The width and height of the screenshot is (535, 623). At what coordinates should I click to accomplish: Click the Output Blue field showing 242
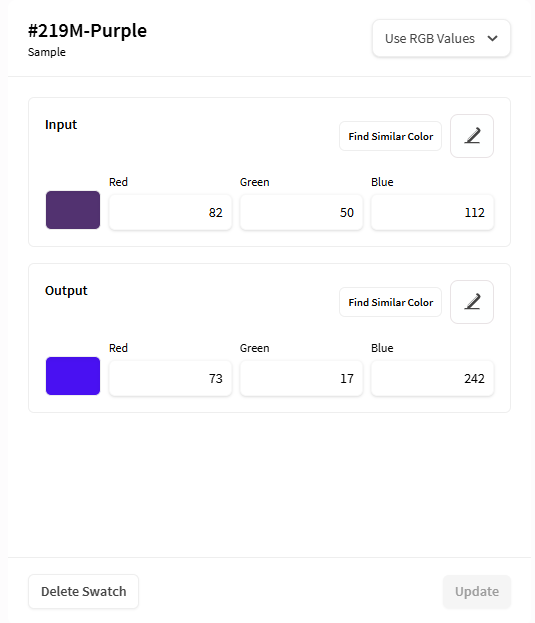(x=433, y=379)
